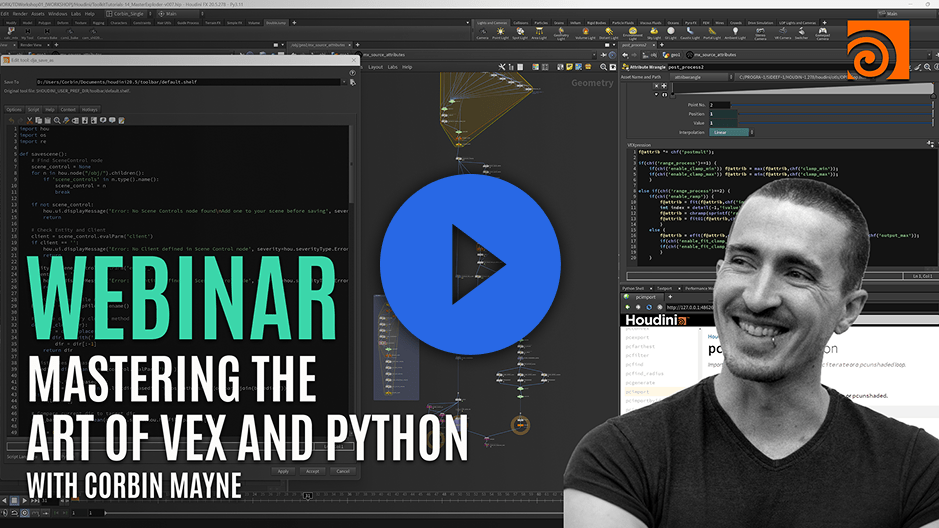Select the Camera shelf tool
The image size is (939, 528).
coord(482,34)
